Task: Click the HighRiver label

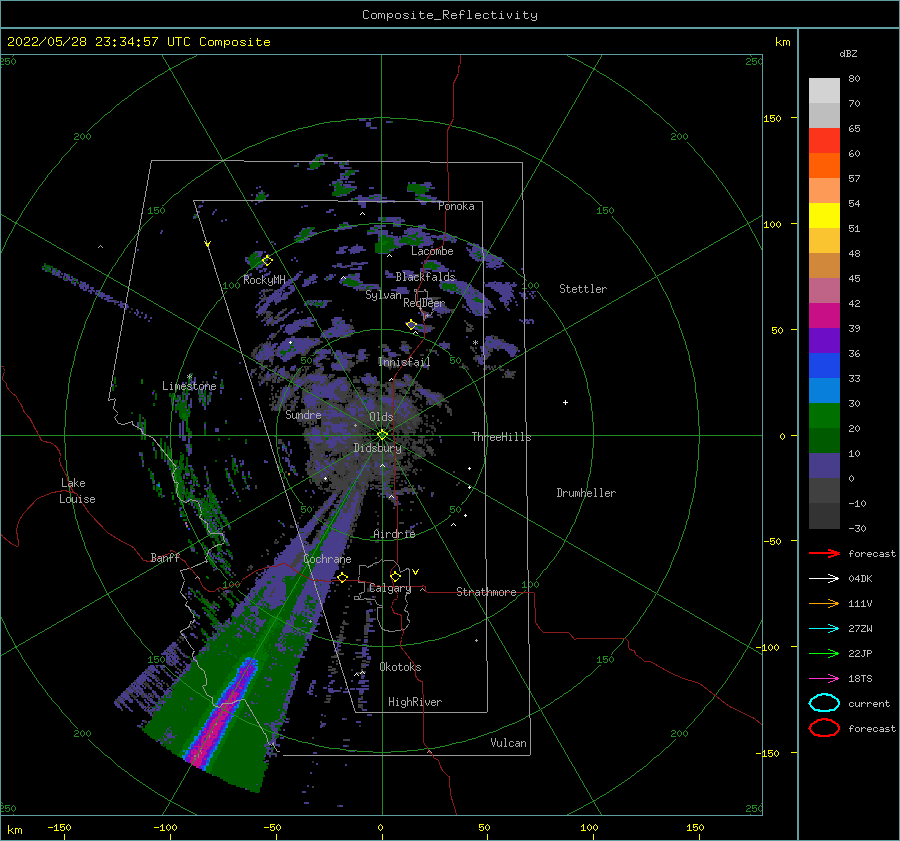Action: (415, 702)
